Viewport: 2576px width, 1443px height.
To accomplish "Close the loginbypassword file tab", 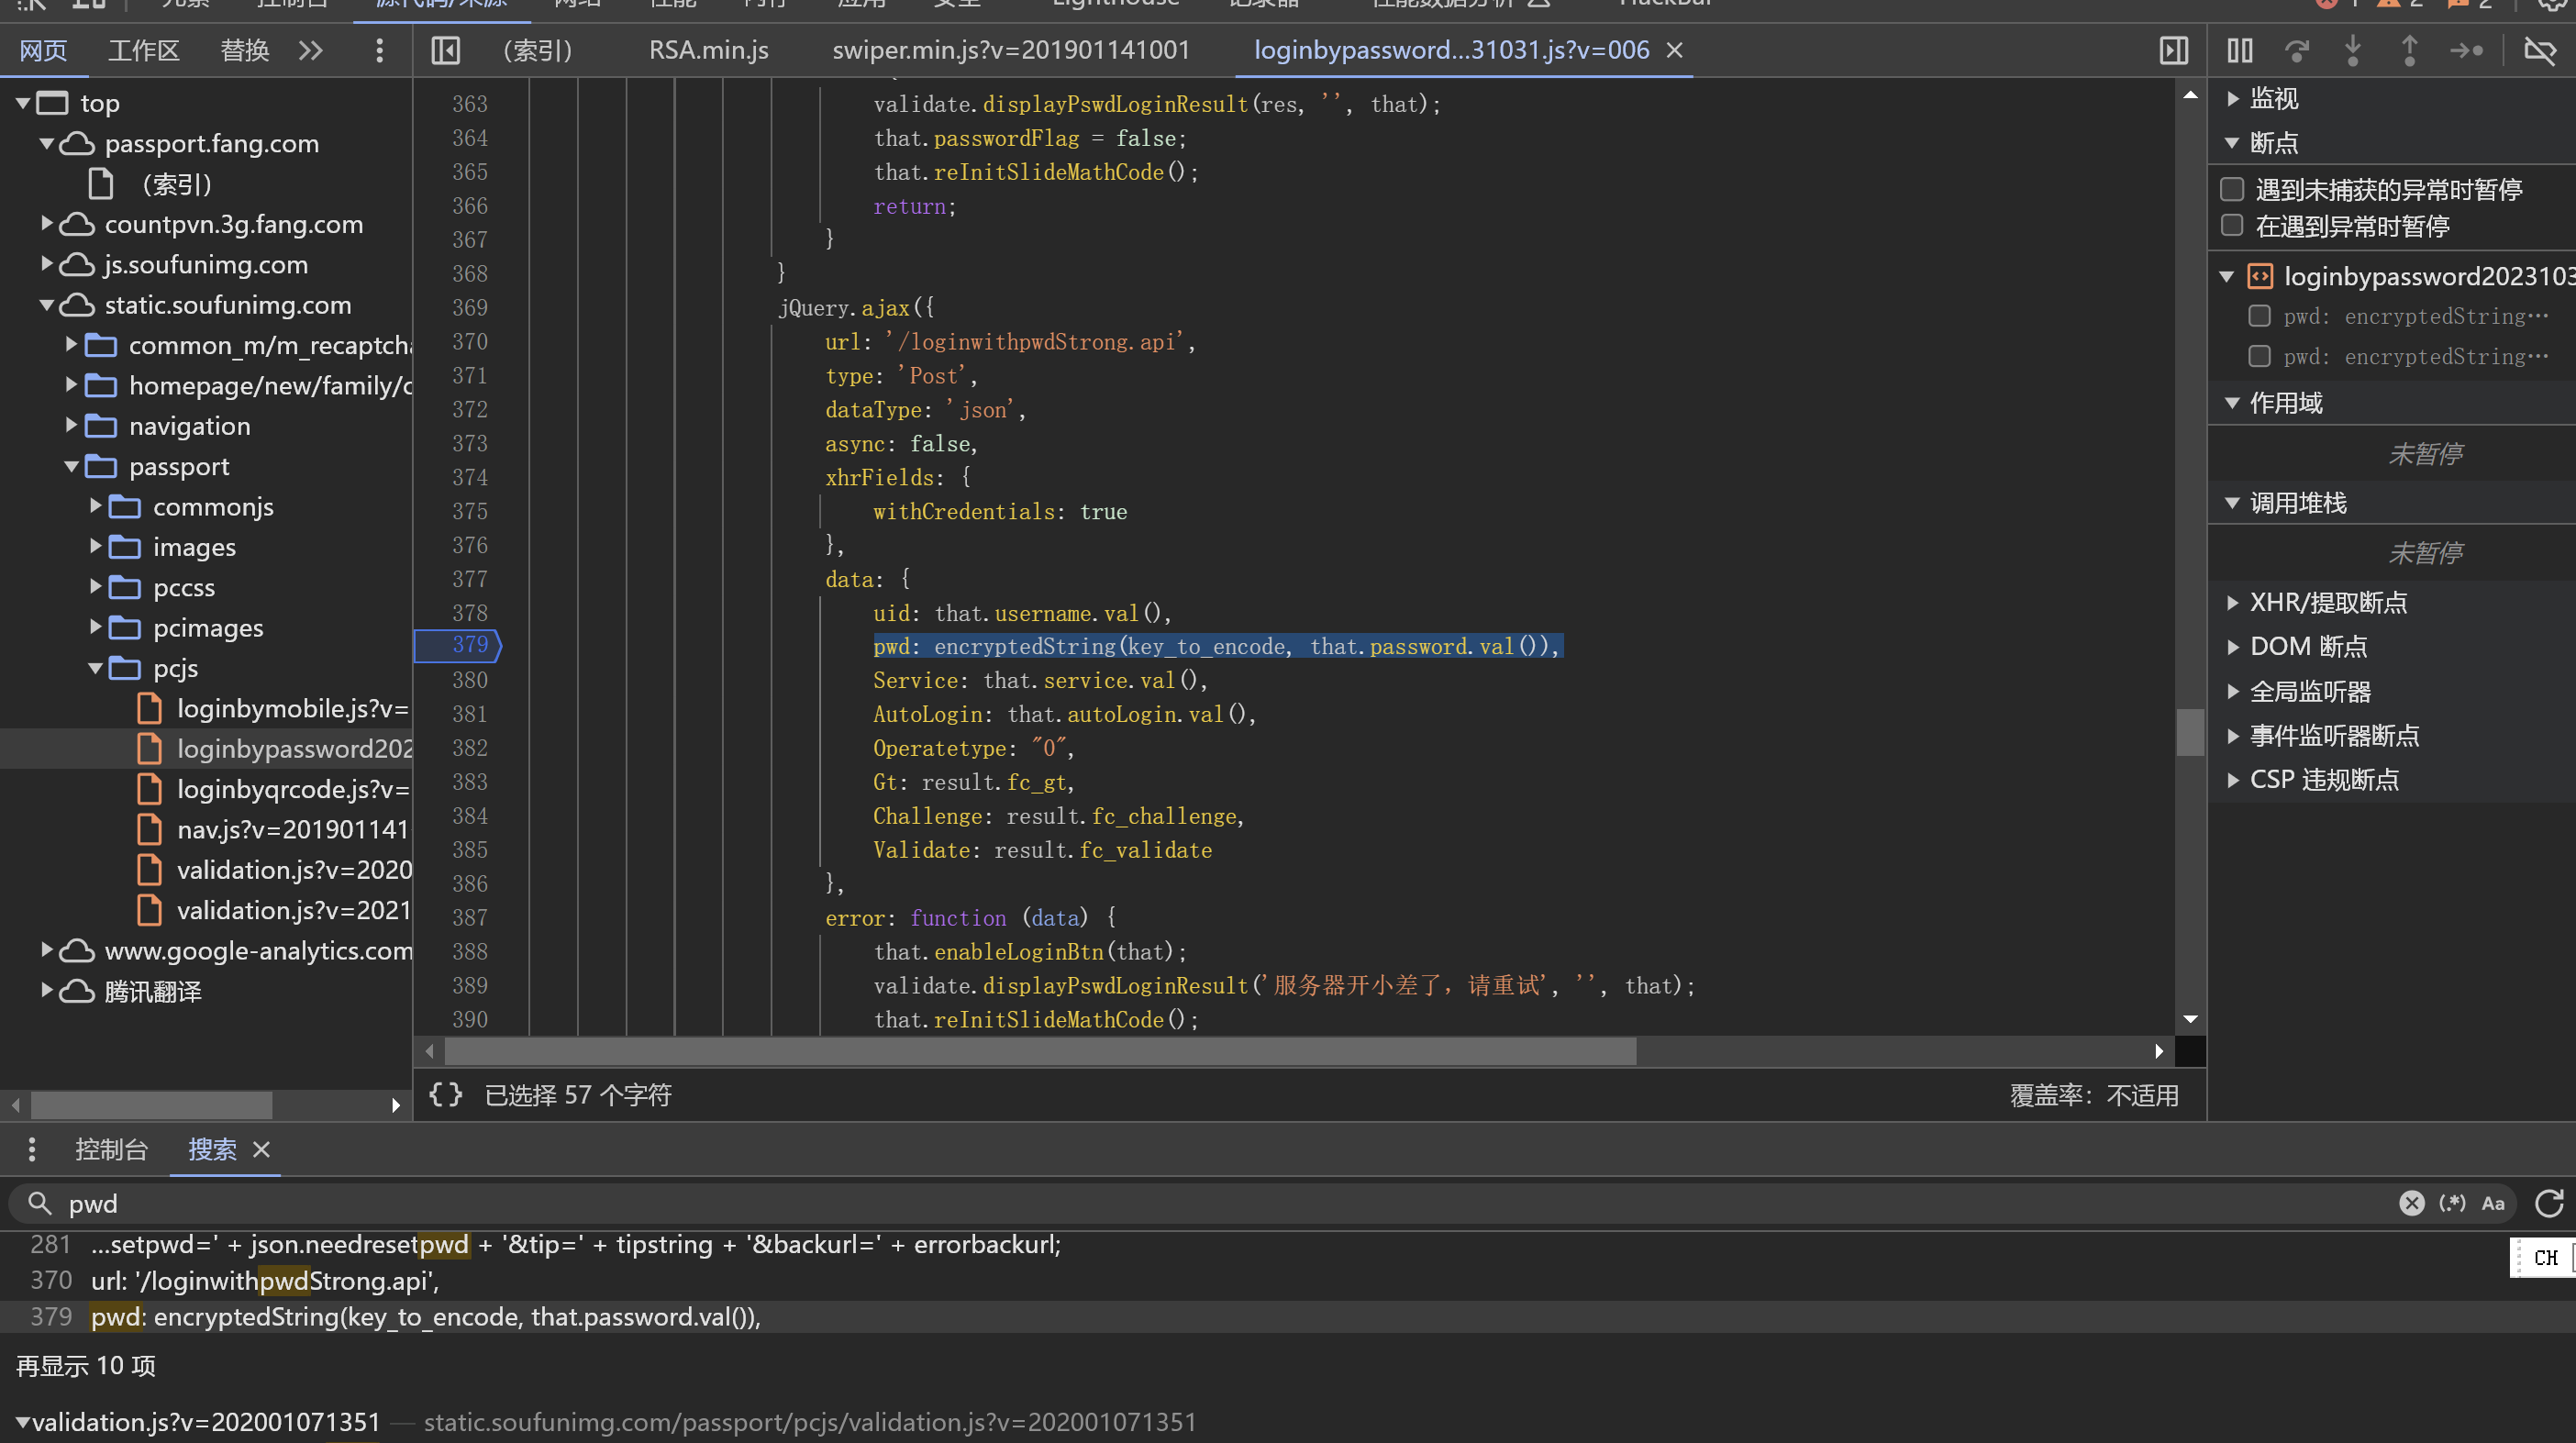I will [1675, 50].
